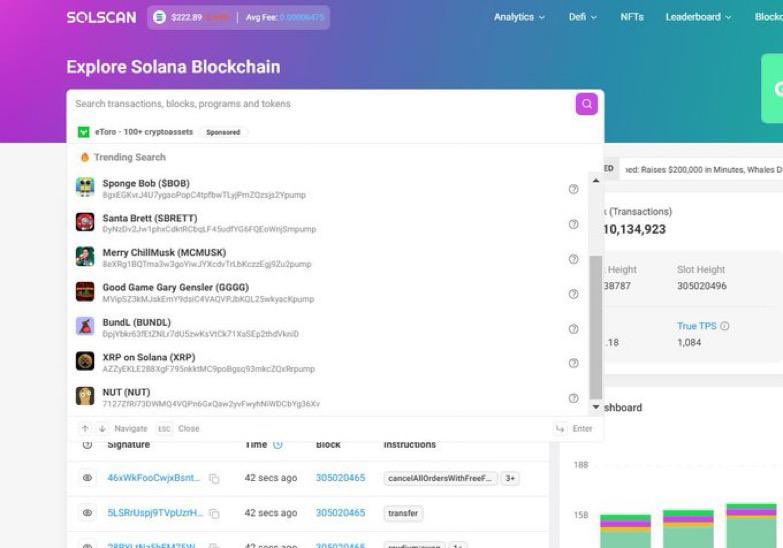Click the cancelAllOrdersWithFreeF instruction tag
Screen dimensions: 783x548
coord(440,478)
